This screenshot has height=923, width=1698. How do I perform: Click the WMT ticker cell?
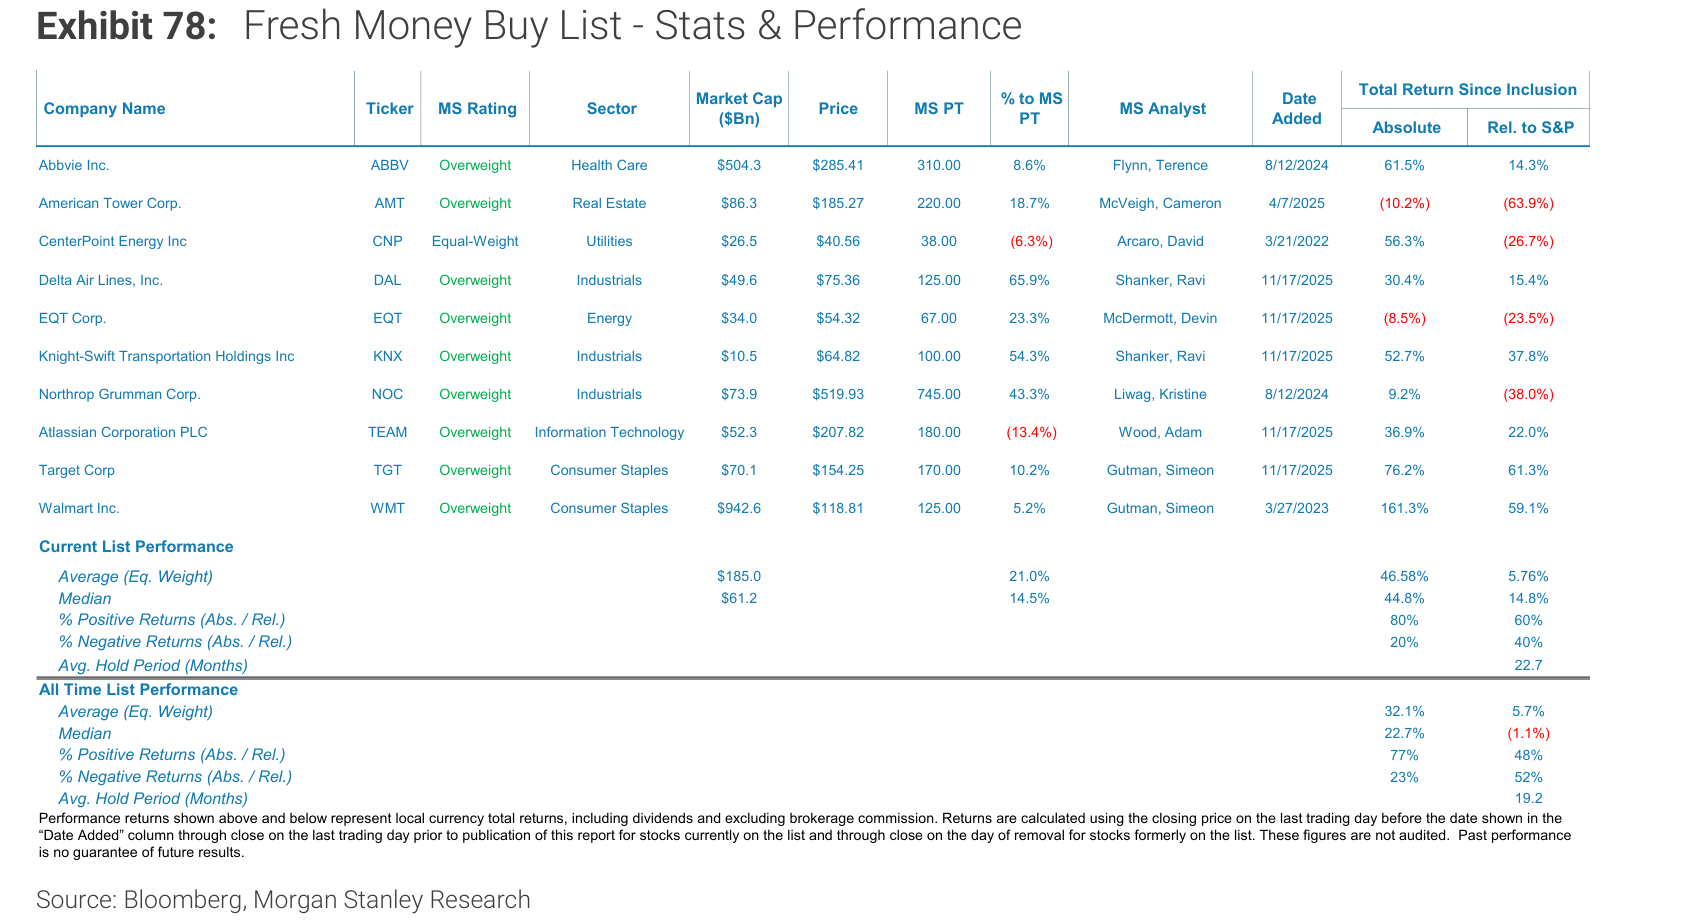(x=387, y=509)
